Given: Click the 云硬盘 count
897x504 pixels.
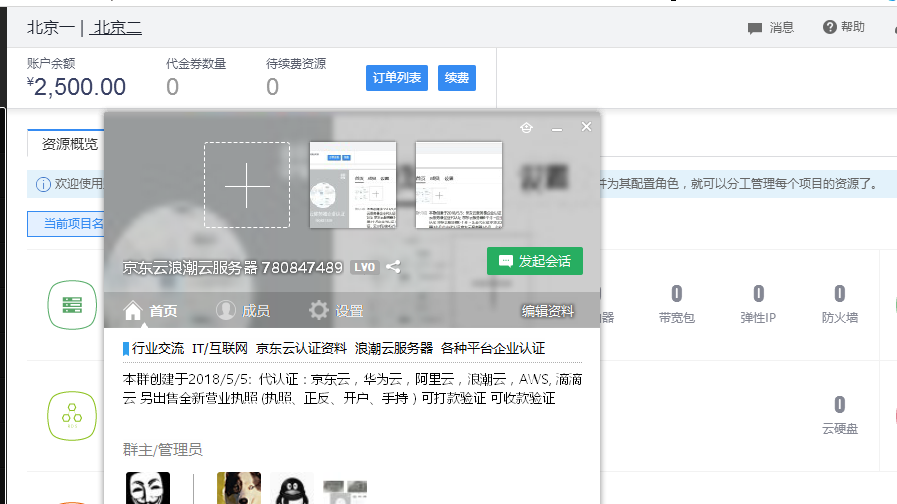Looking at the screenshot, I should [839, 405].
